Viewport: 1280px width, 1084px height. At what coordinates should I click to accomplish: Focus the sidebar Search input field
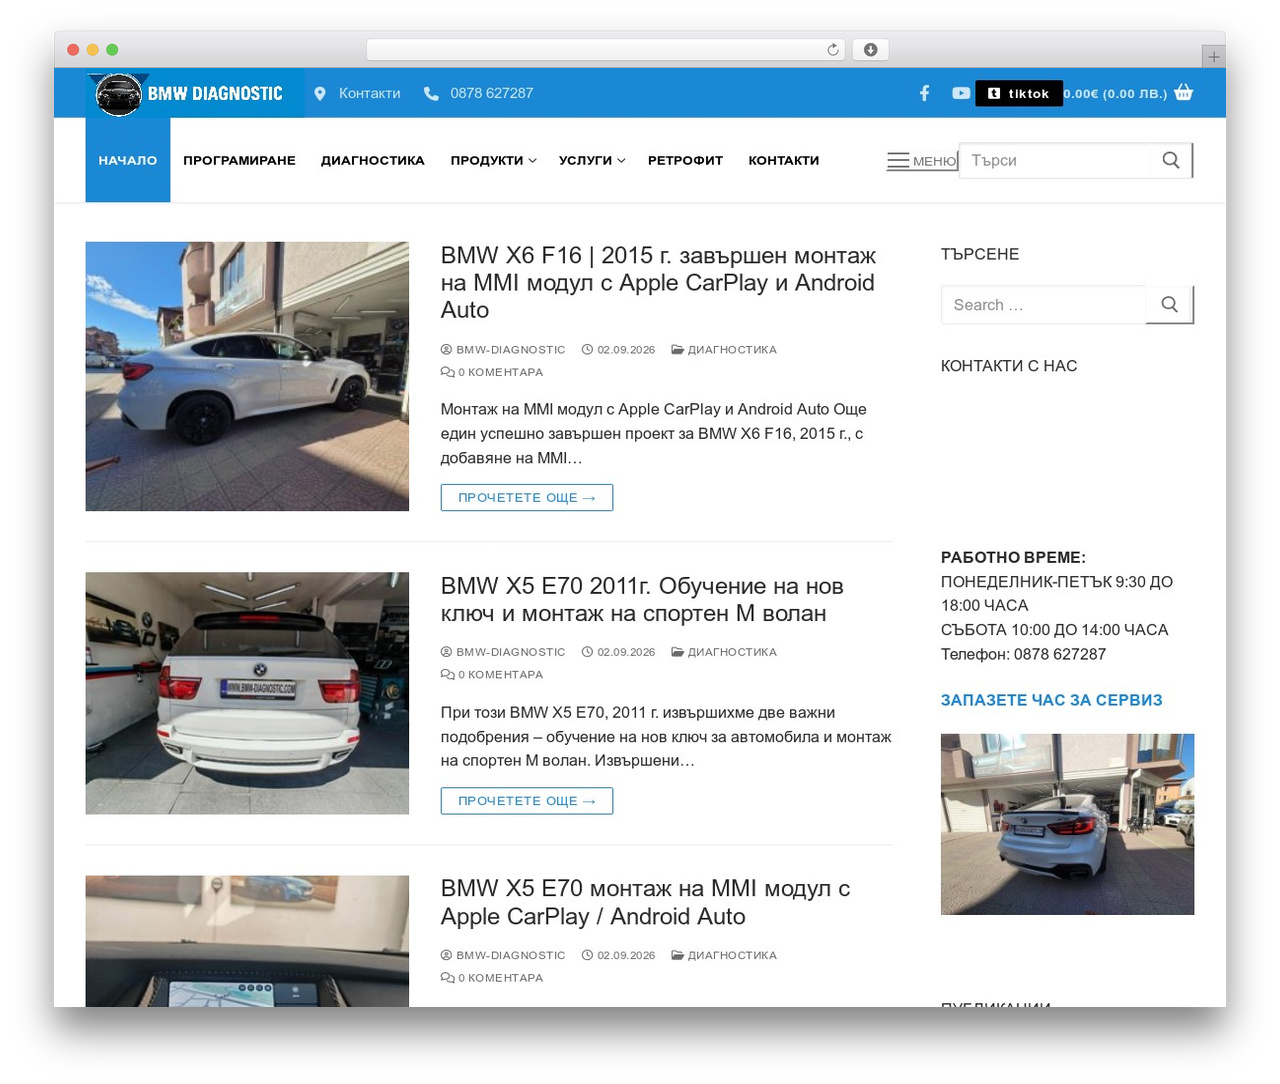coord(1043,305)
